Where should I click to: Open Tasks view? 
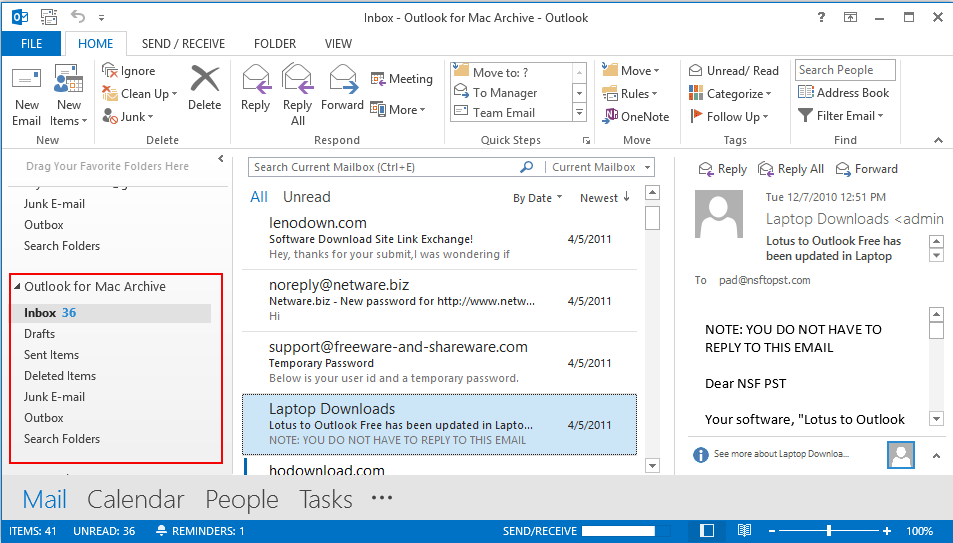326,499
